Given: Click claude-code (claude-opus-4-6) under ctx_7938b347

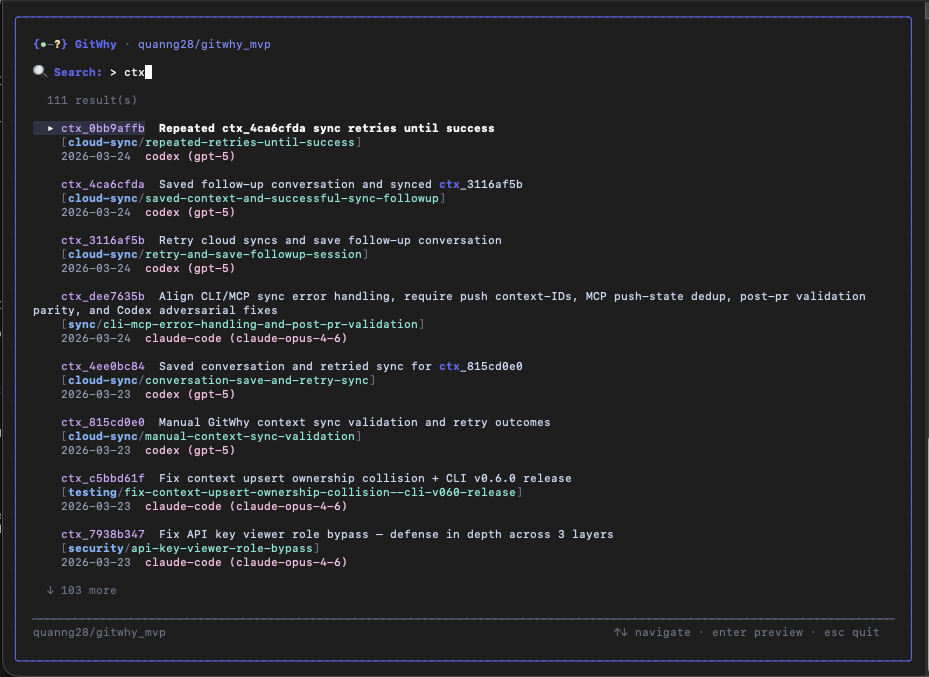Looking at the screenshot, I should click(x=246, y=562).
